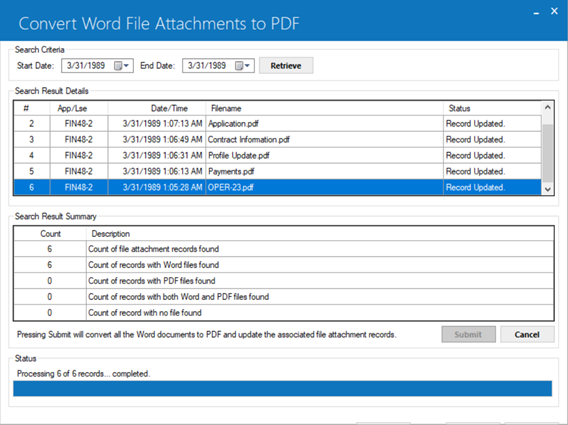Open the End Date calendar icon
568x425 pixels.
coord(239,66)
